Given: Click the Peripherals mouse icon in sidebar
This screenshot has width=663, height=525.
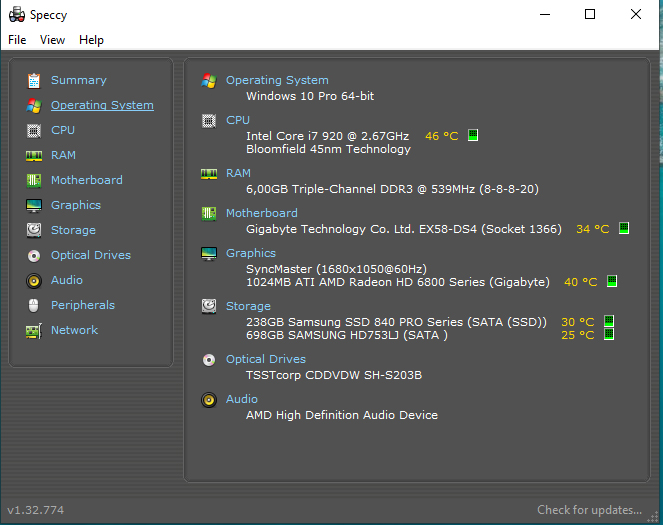Looking at the screenshot, I should pyautogui.click(x=34, y=305).
